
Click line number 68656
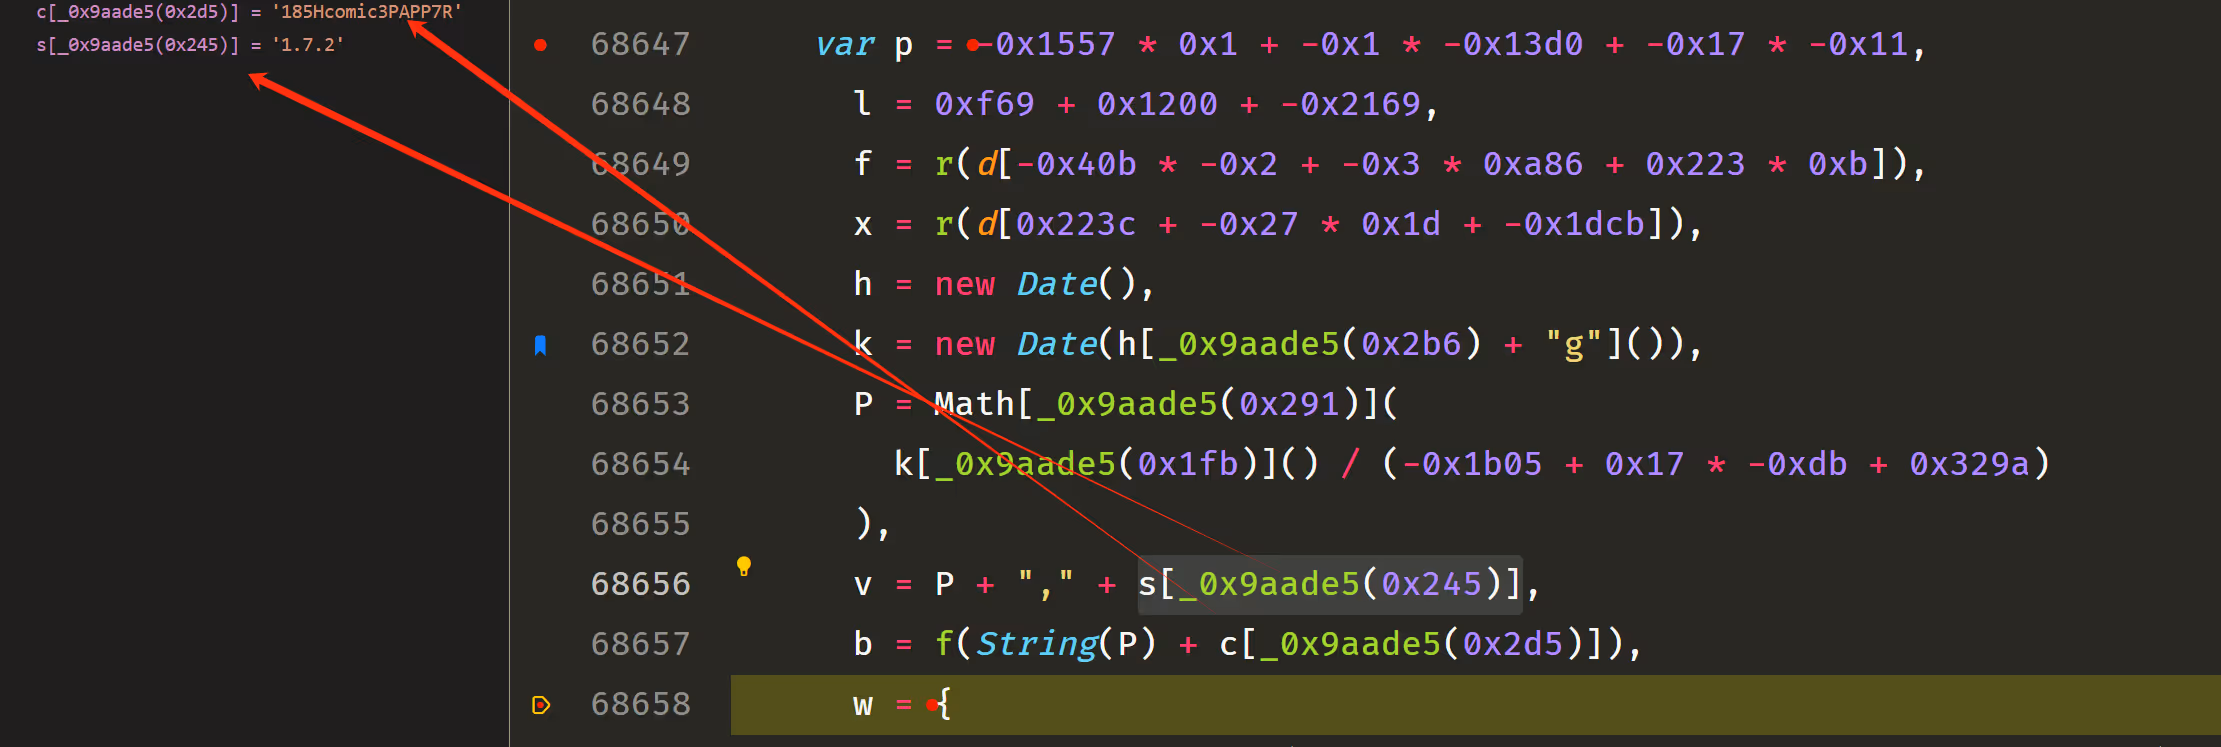[640, 584]
